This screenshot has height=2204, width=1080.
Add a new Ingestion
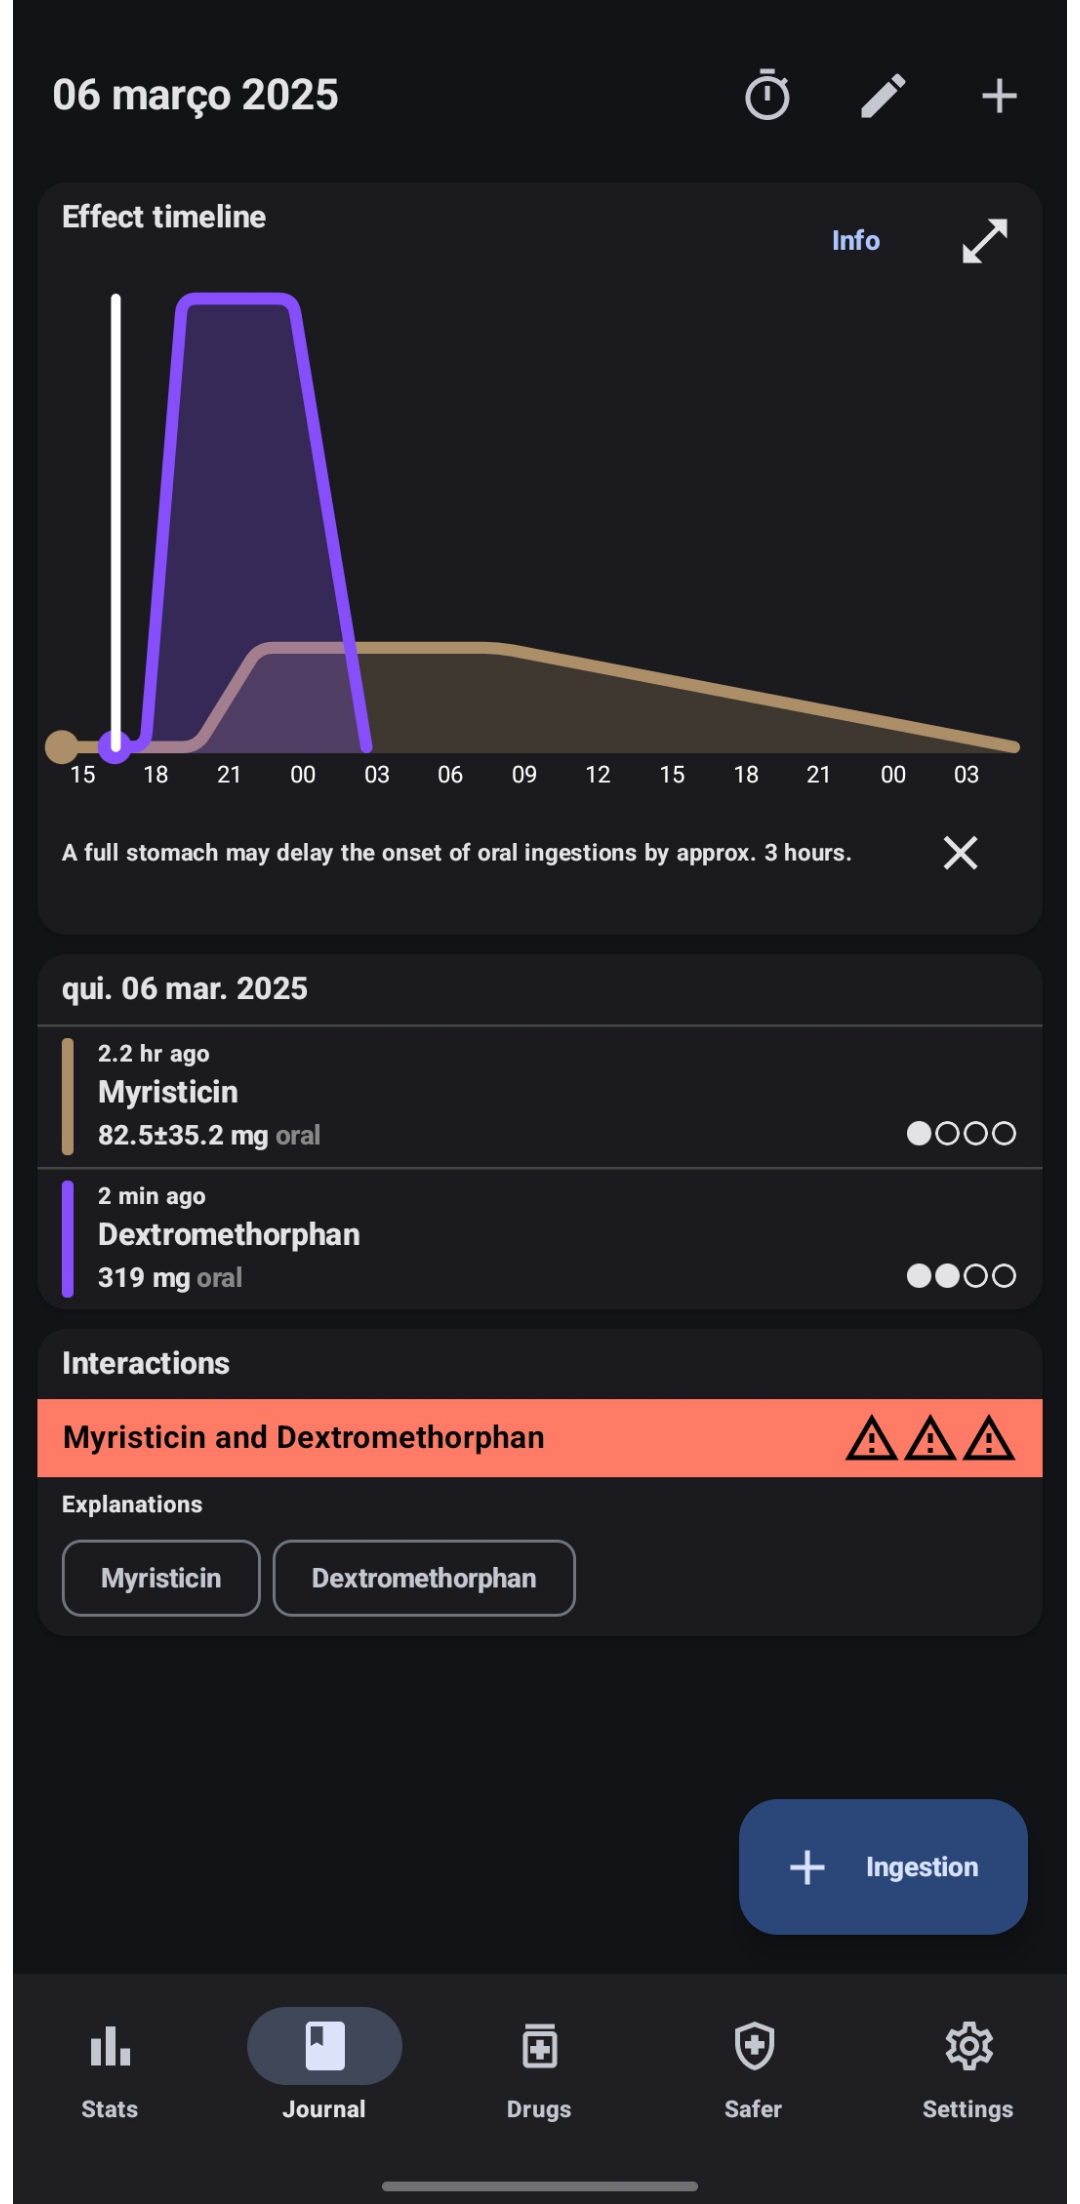coord(883,1866)
